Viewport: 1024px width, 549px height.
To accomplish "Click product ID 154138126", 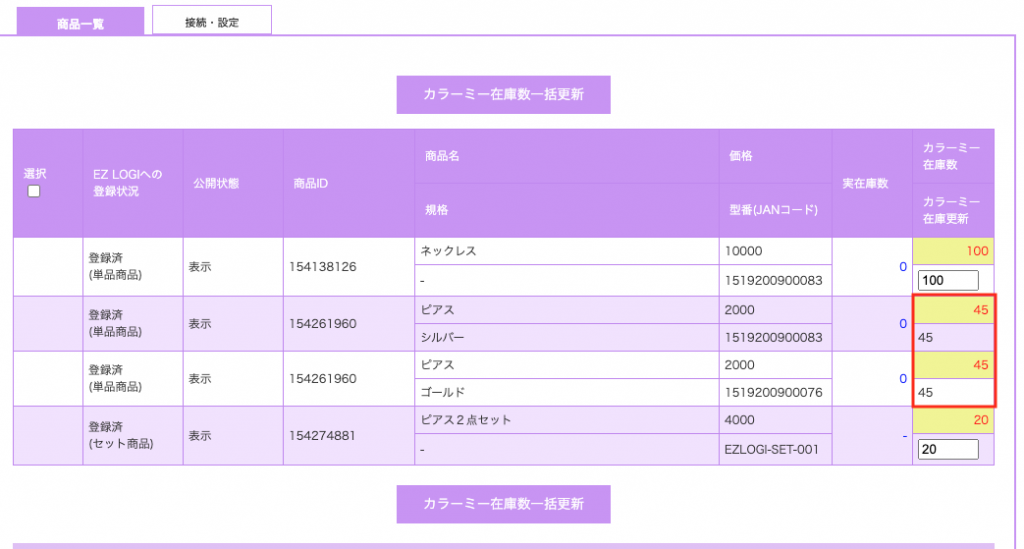I will (x=323, y=267).
